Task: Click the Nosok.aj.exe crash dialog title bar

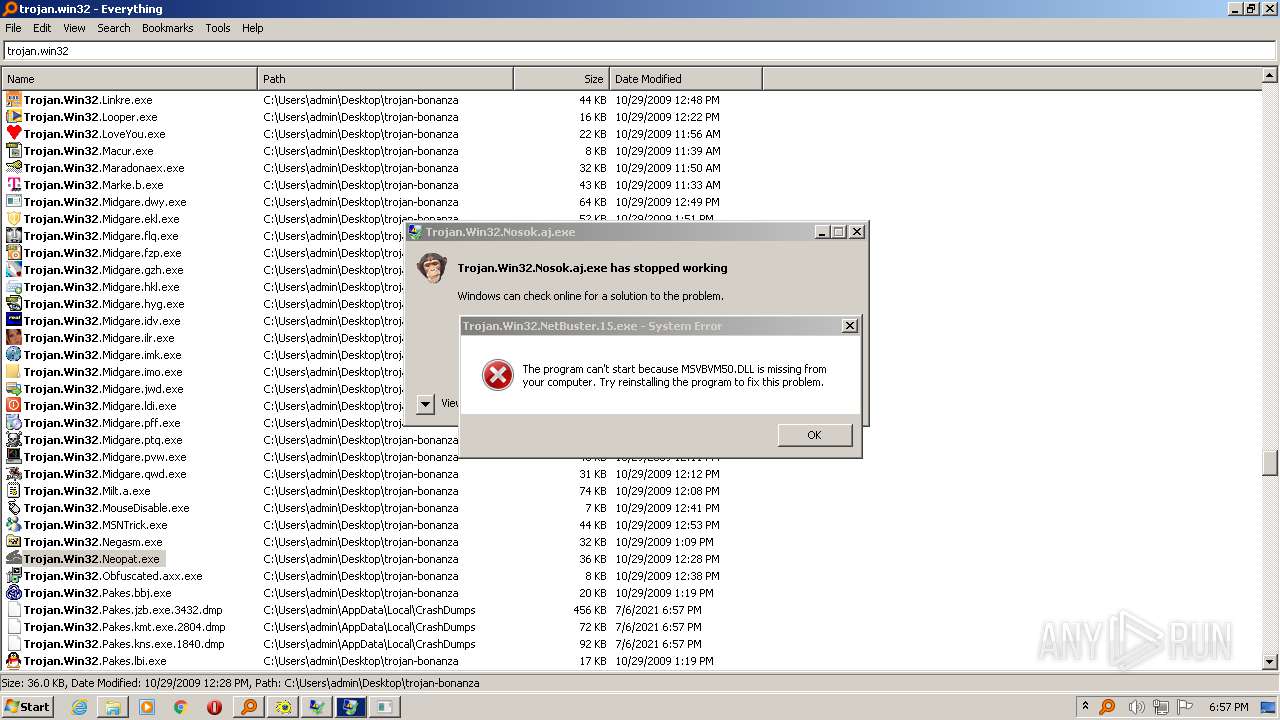Action: (x=608, y=232)
